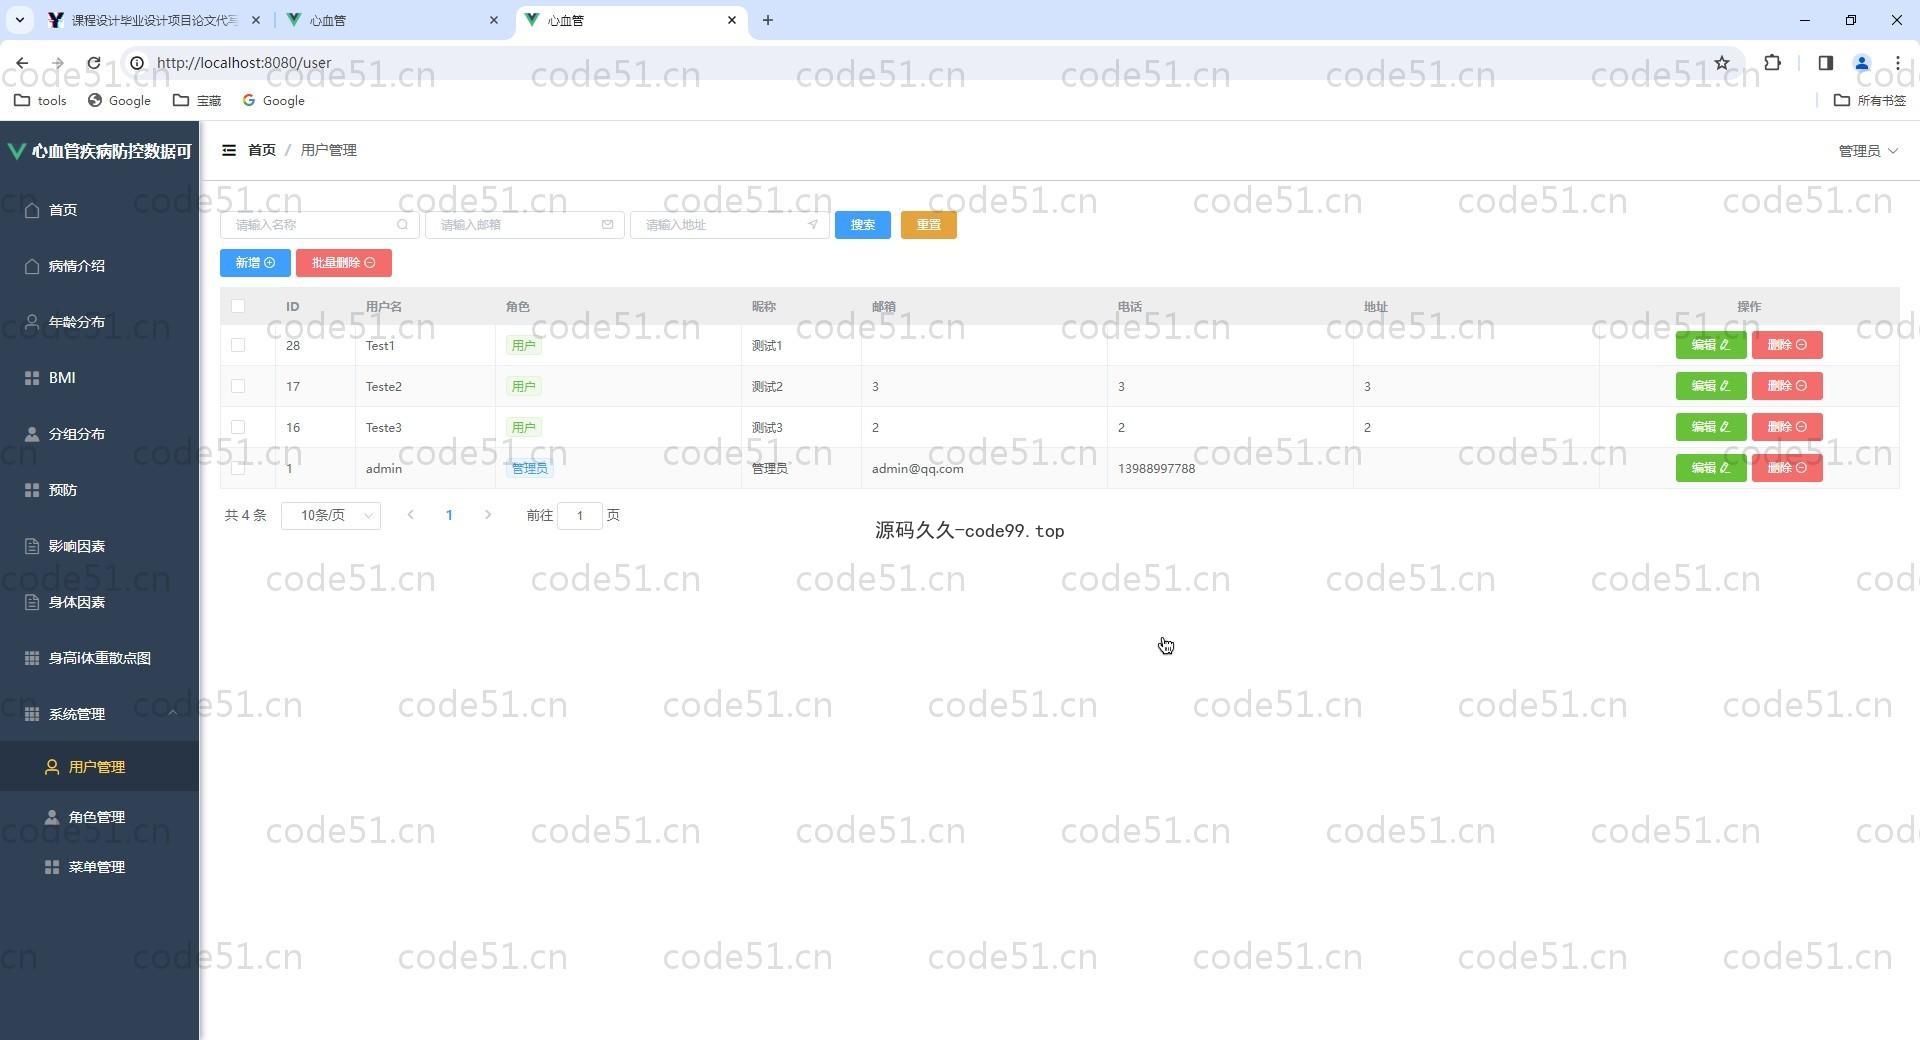Go to next page with right chevron
The height and width of the screenshot is (1040, 1920).
coord(488,515)
